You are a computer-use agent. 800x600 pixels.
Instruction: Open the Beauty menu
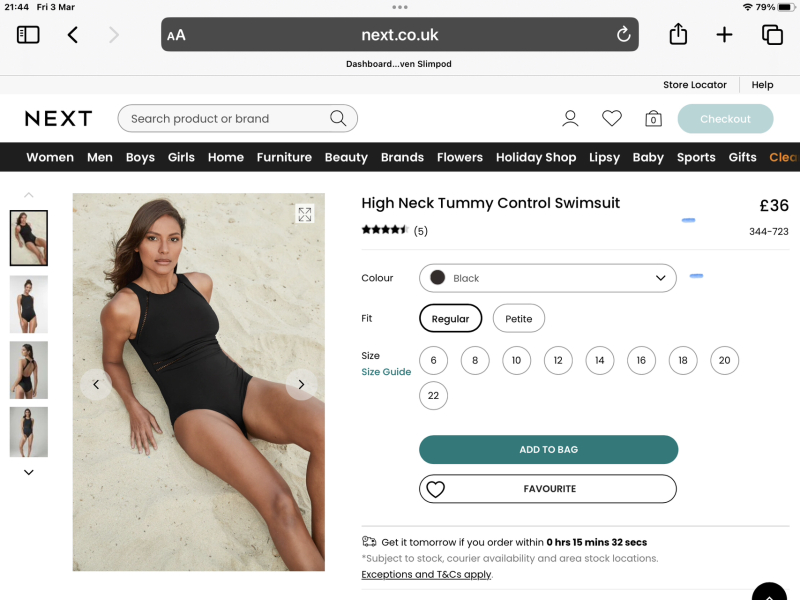tap(346, 157)
